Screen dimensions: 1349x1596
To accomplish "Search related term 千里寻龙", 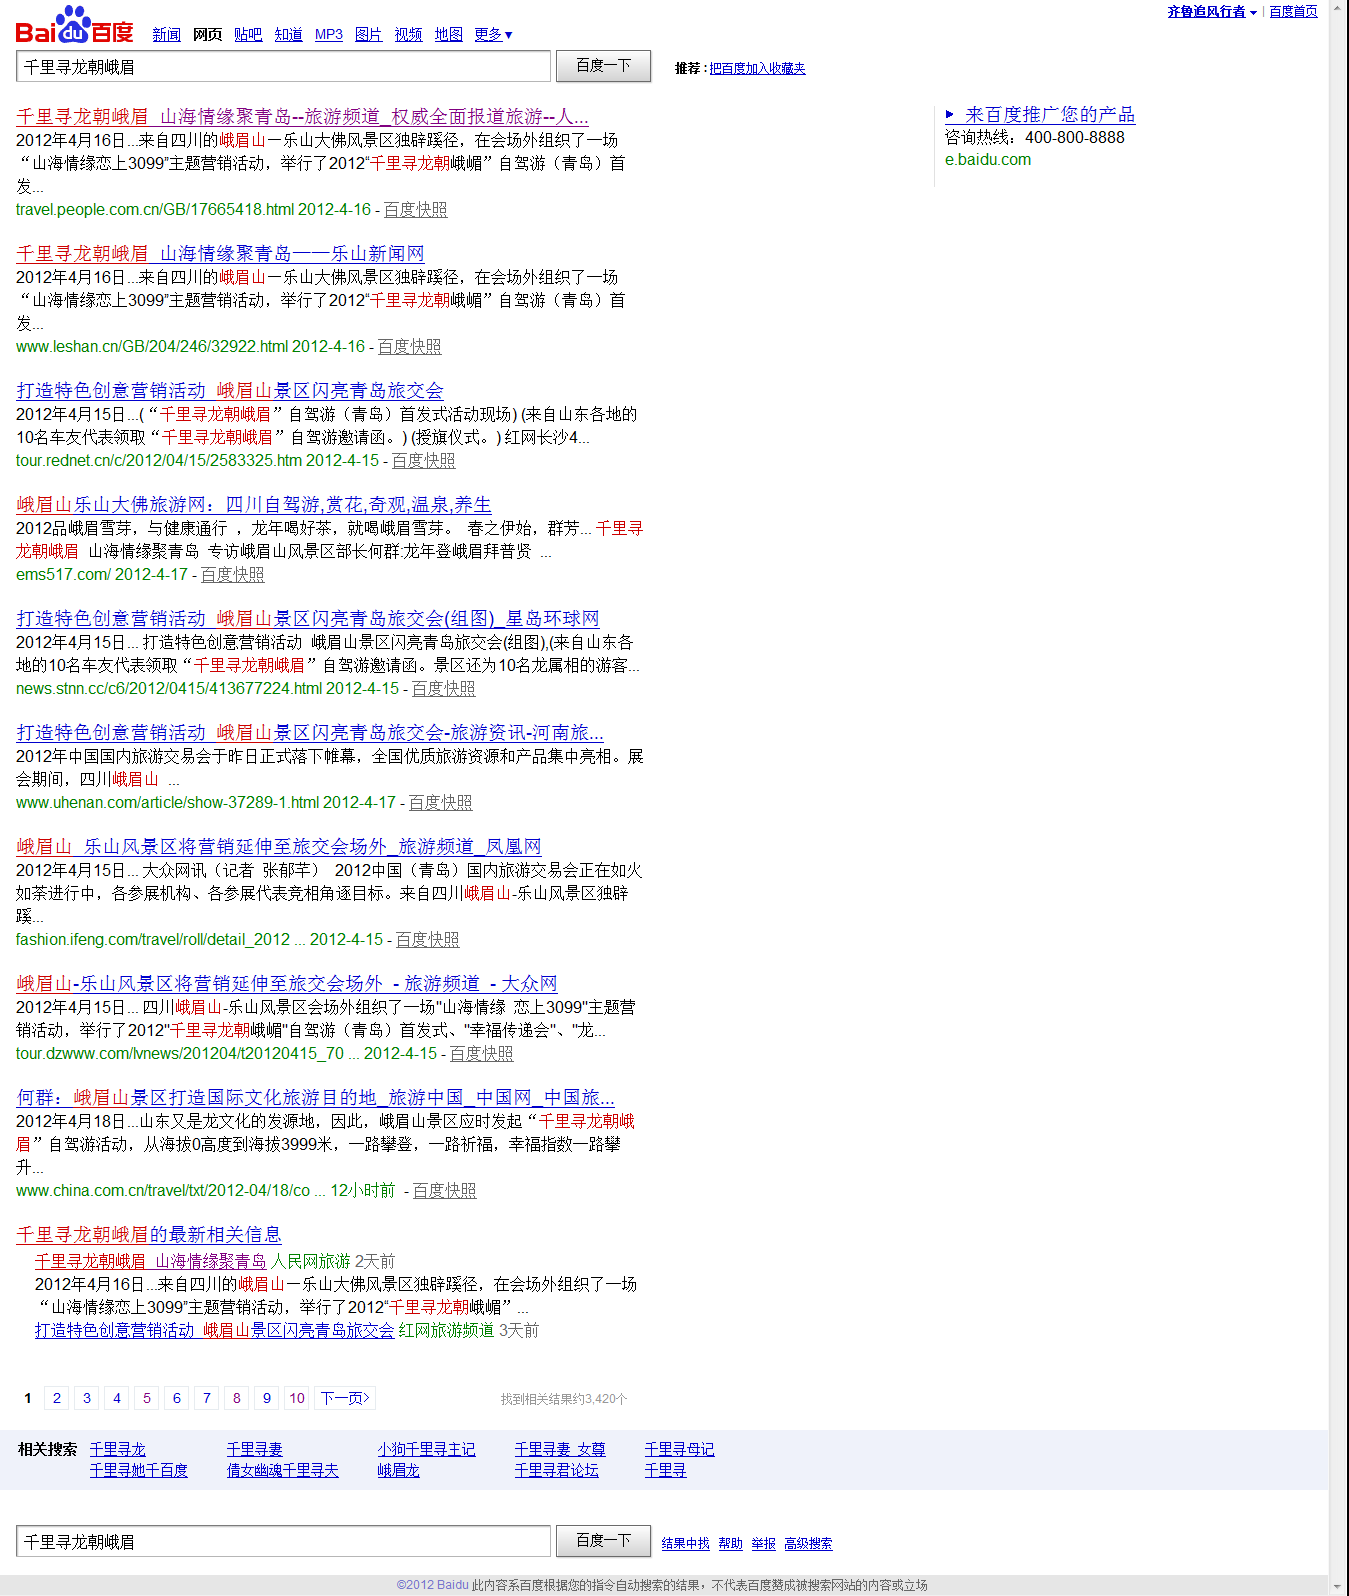I will point(118,1450).
